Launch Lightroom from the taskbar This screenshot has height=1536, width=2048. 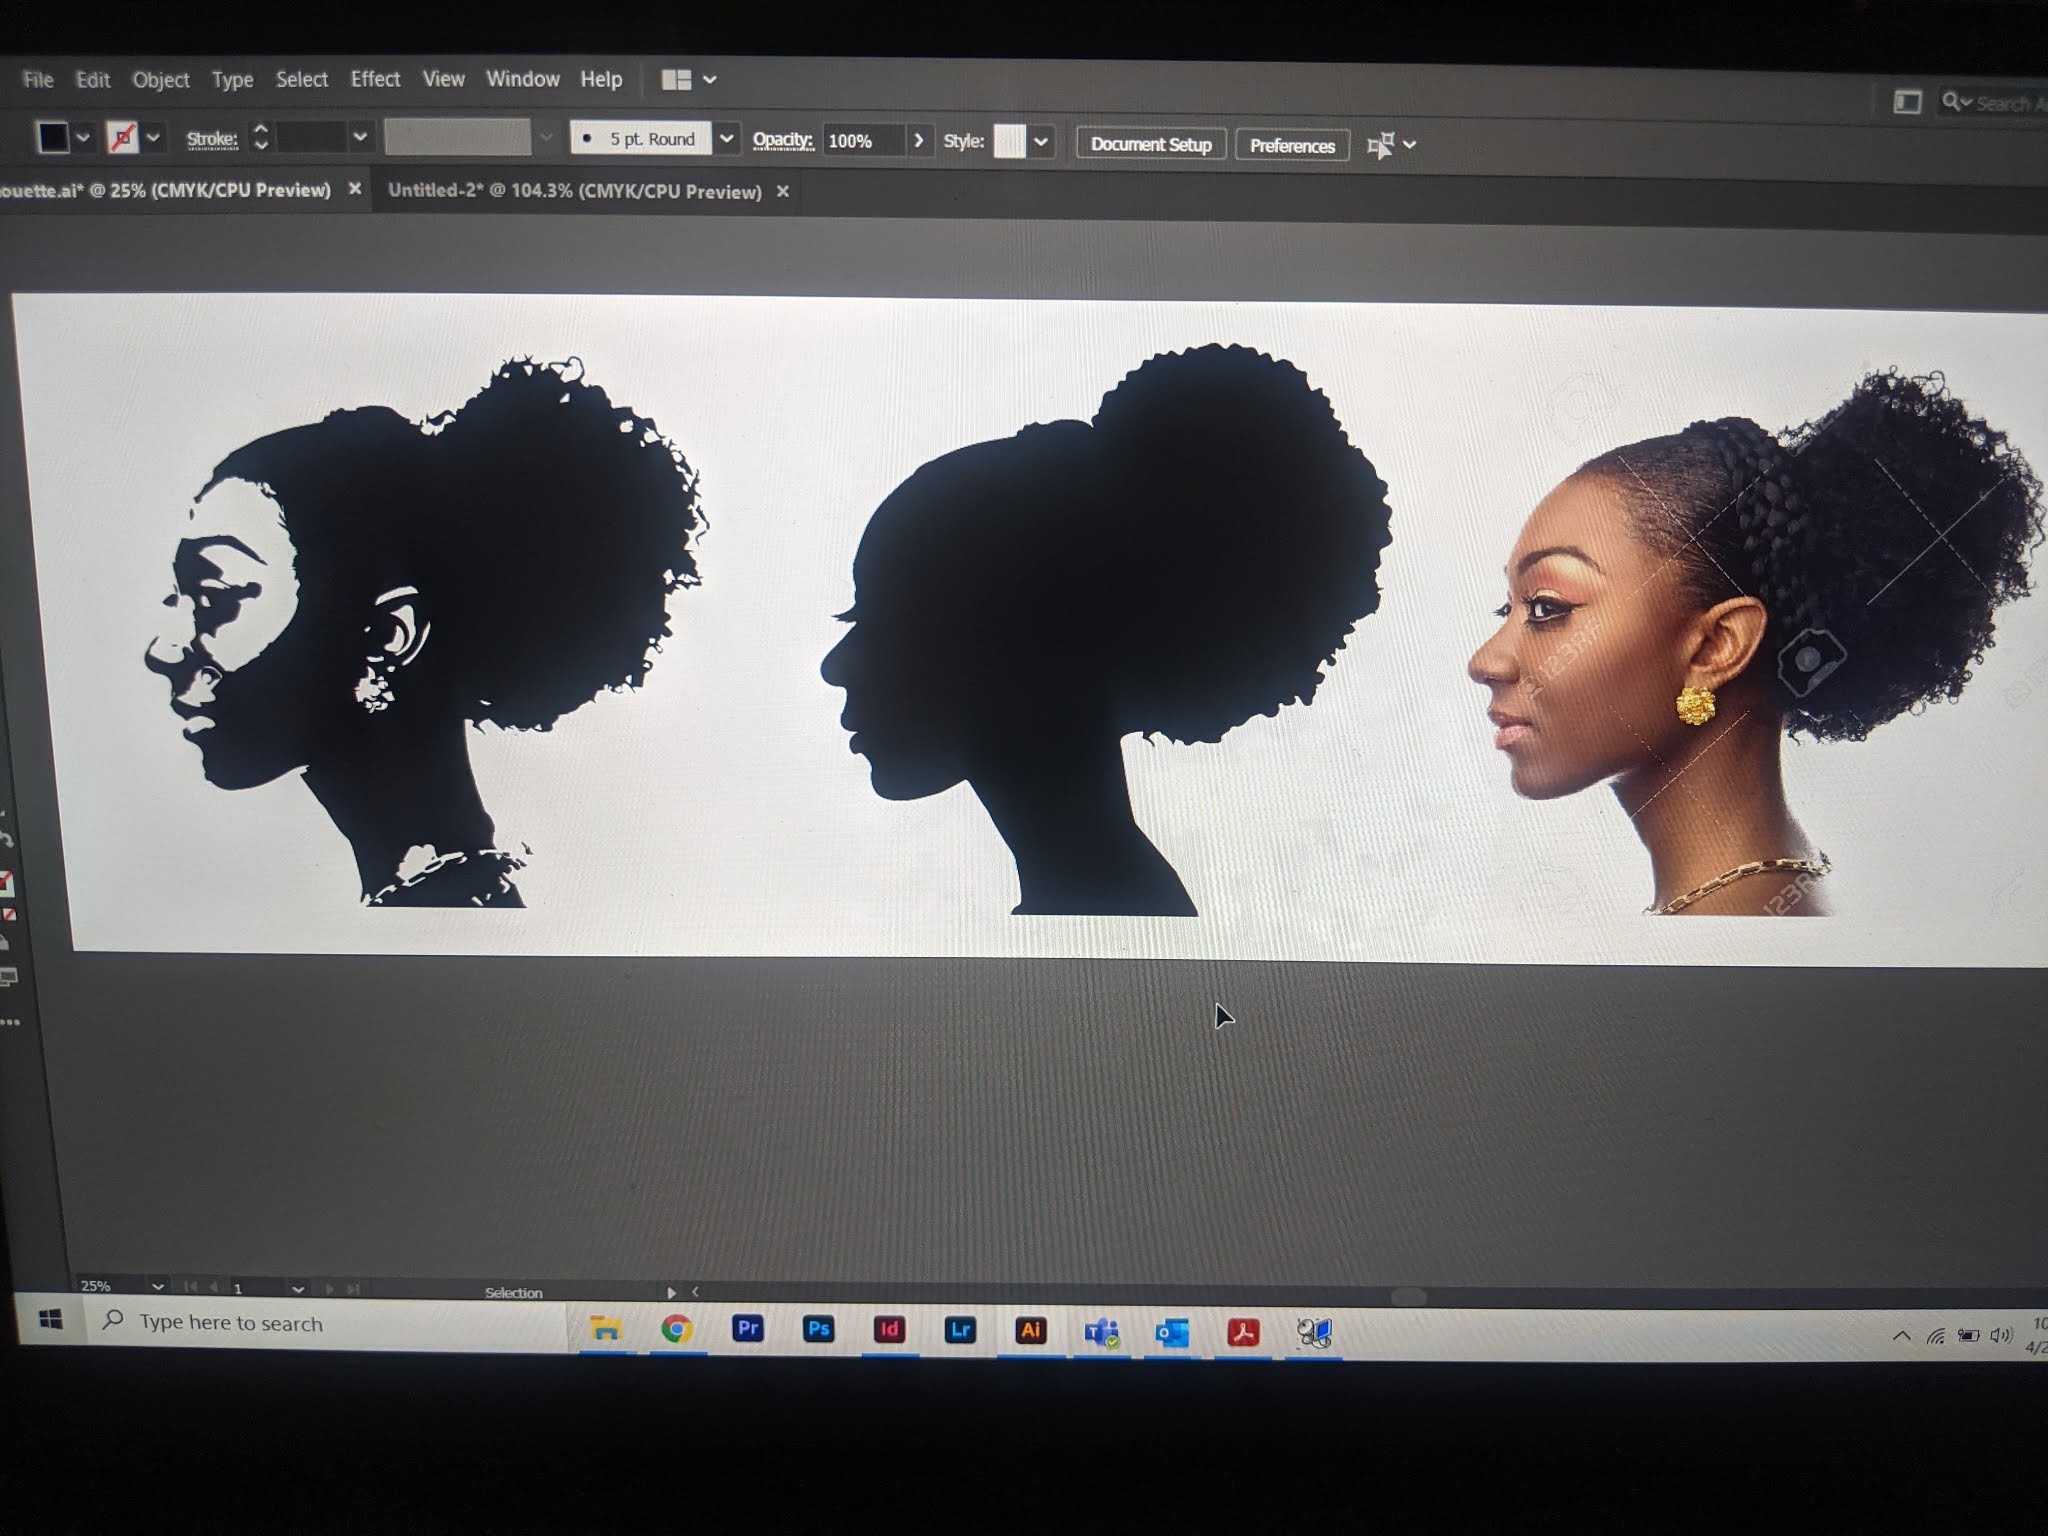point(960,1330)
